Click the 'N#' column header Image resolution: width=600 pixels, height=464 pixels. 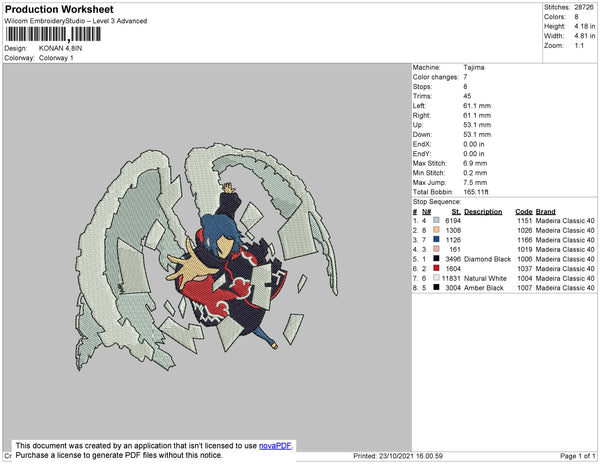[x=427, y=212]
